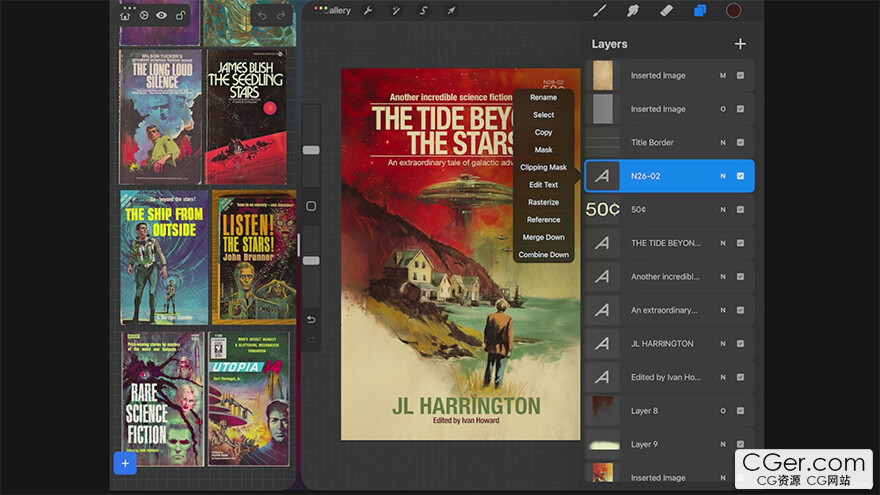
Task: Select the Eraser tool
Action: coord(666,11)
